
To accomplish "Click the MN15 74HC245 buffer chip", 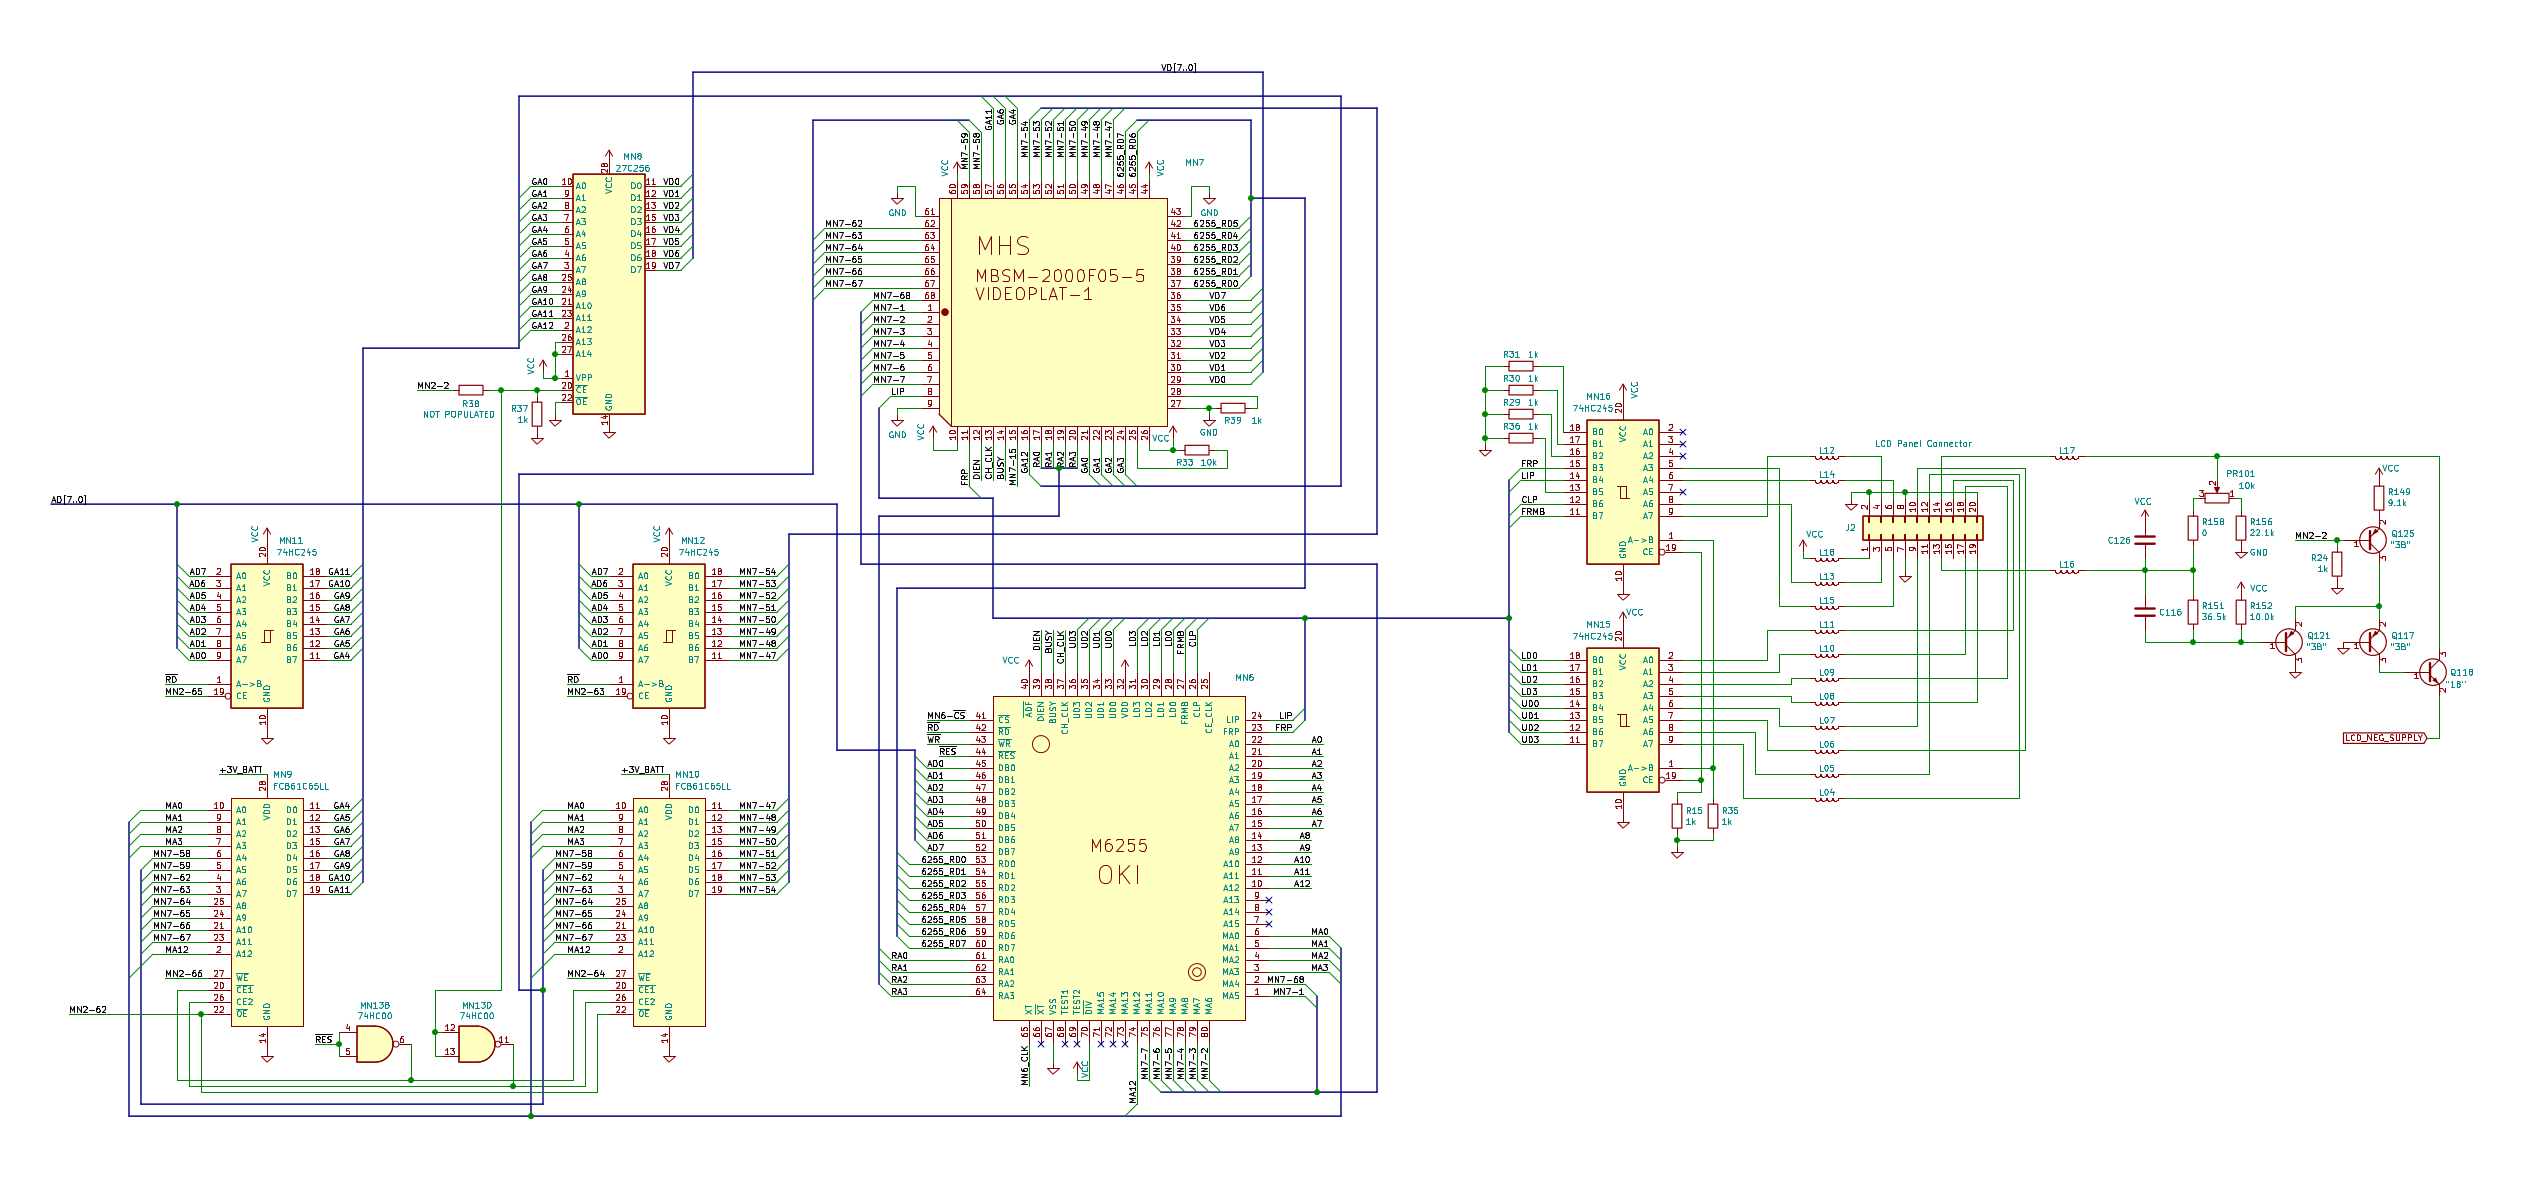I will pyautogui.click(x=1623, y=719).
